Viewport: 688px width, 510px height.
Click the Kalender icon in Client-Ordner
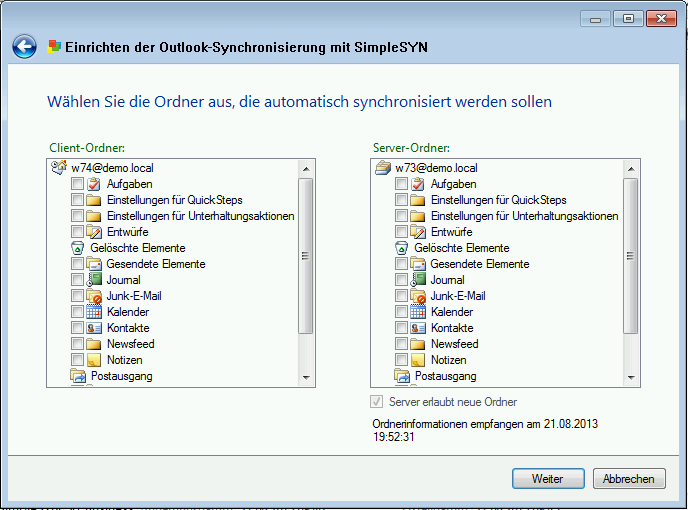[x=94, y=312]
